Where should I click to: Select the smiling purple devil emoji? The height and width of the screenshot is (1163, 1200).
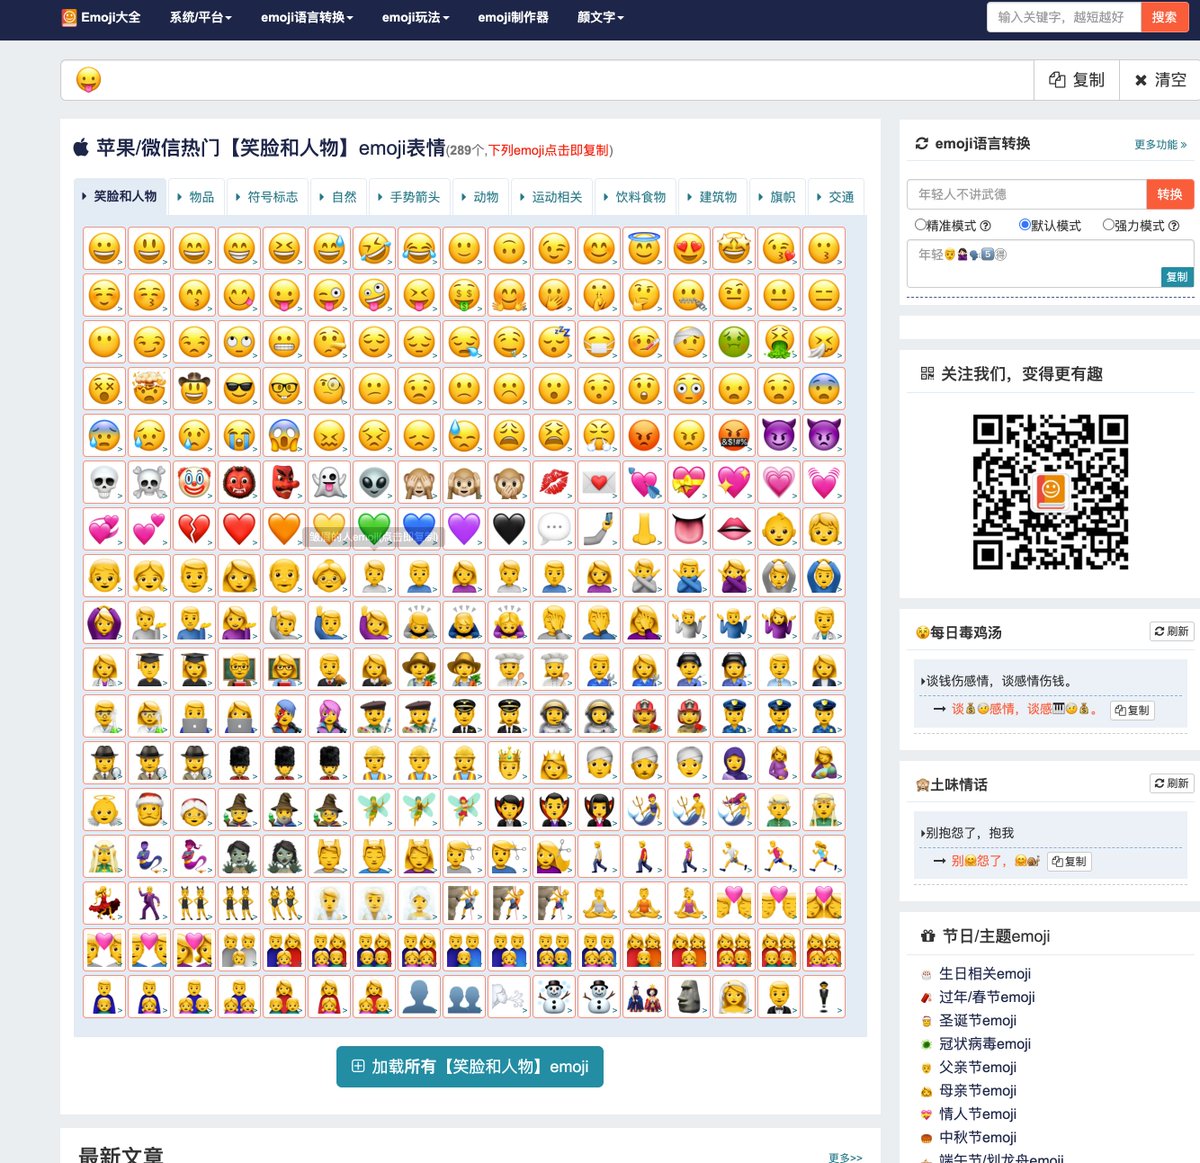[779, 435]
